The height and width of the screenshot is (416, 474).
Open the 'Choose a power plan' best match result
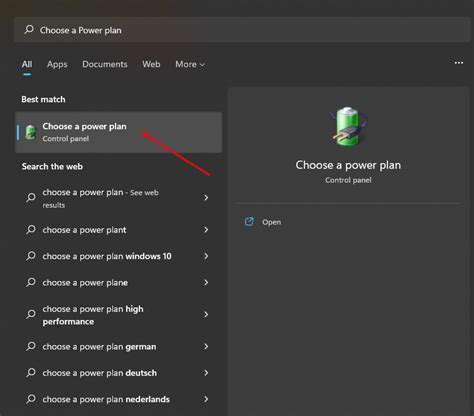click(x=118, y=132)
